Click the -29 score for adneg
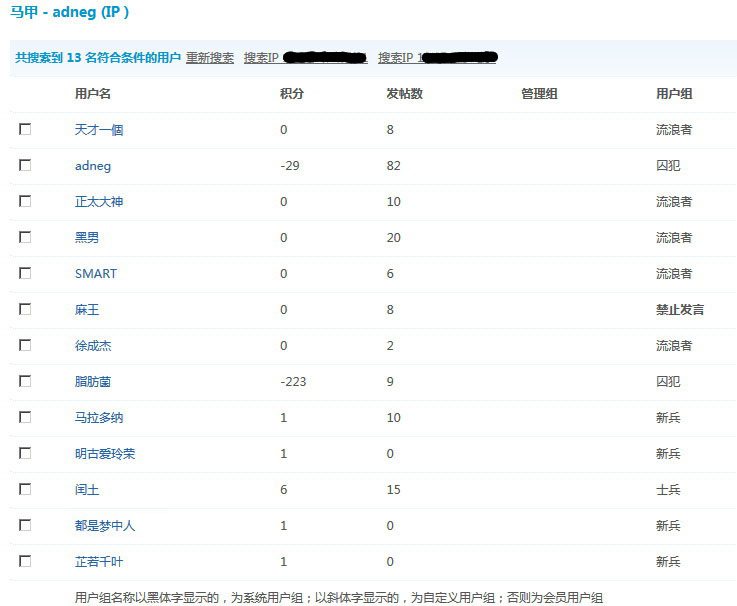 pyautogui.click(x=290, y=166)
